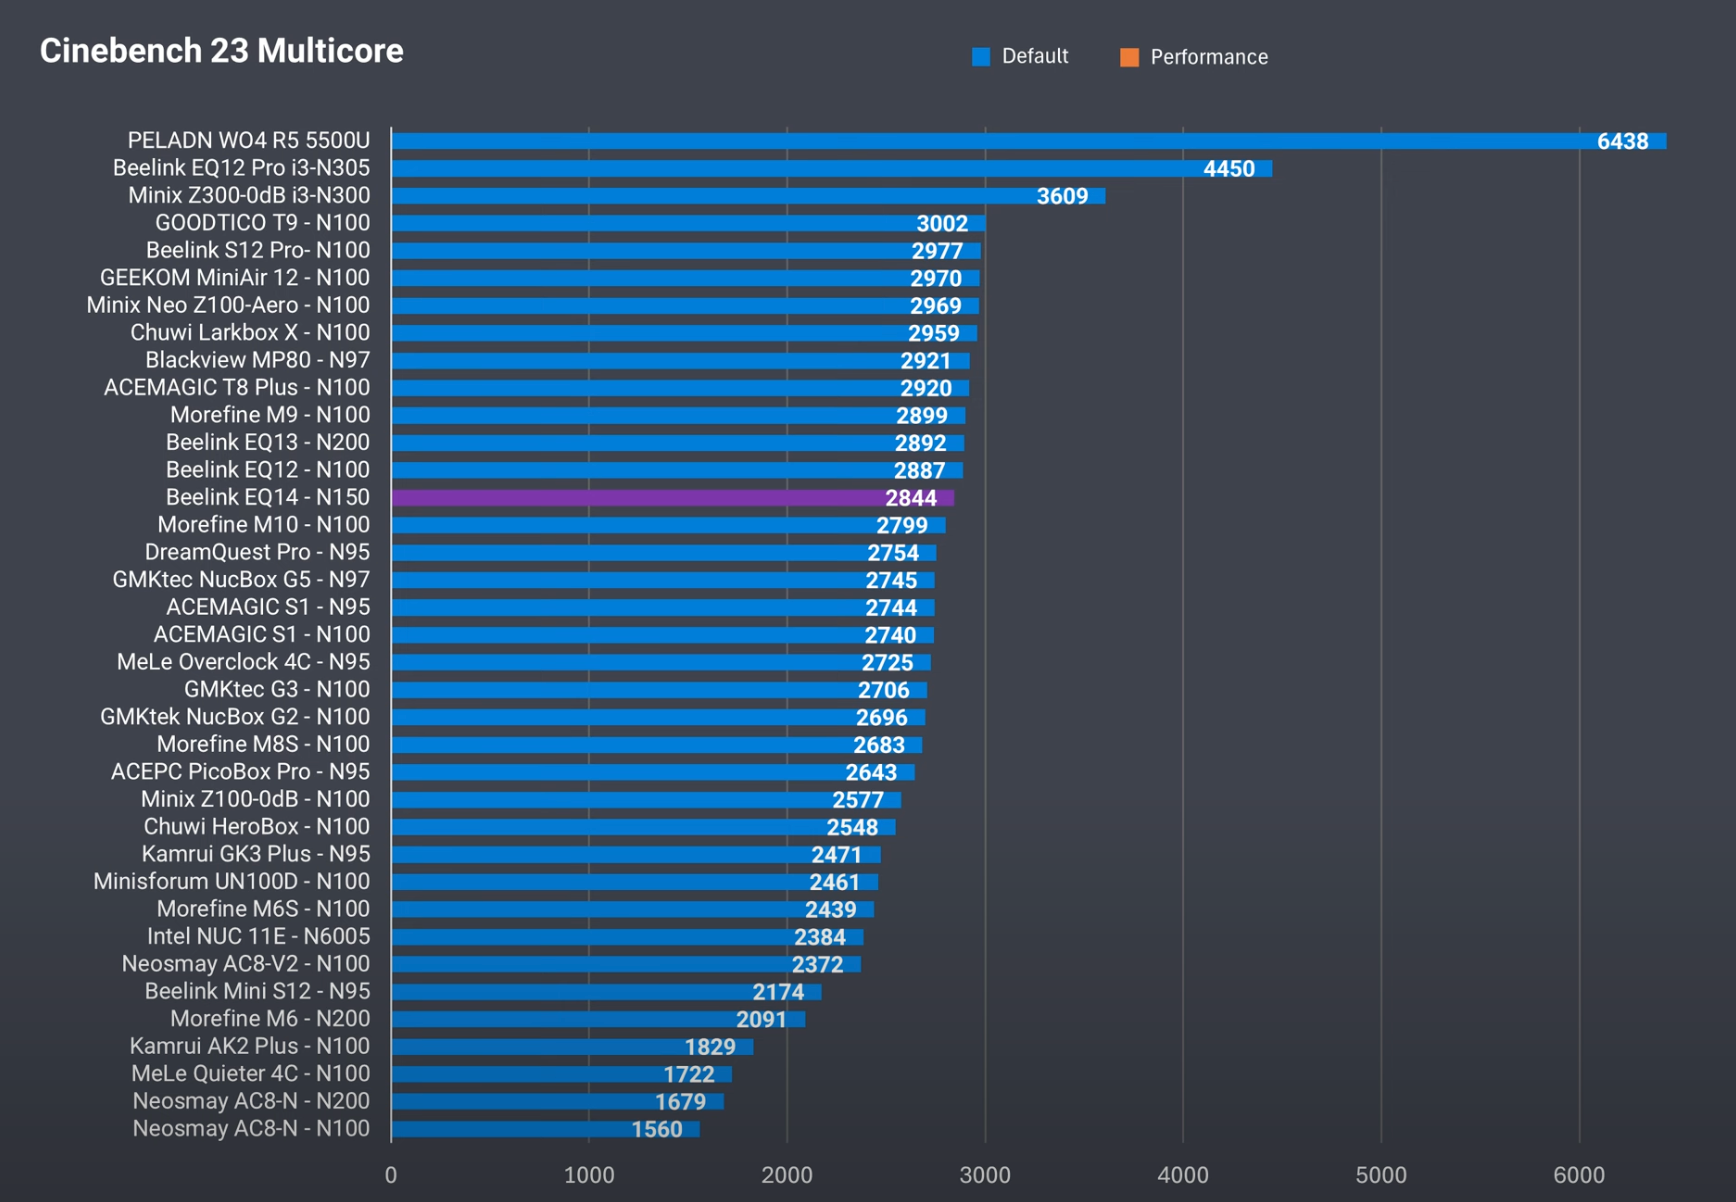This screenshot has height=1202, width=1736.
Task: Click the Performance legend label
Action: [1209, 57]
